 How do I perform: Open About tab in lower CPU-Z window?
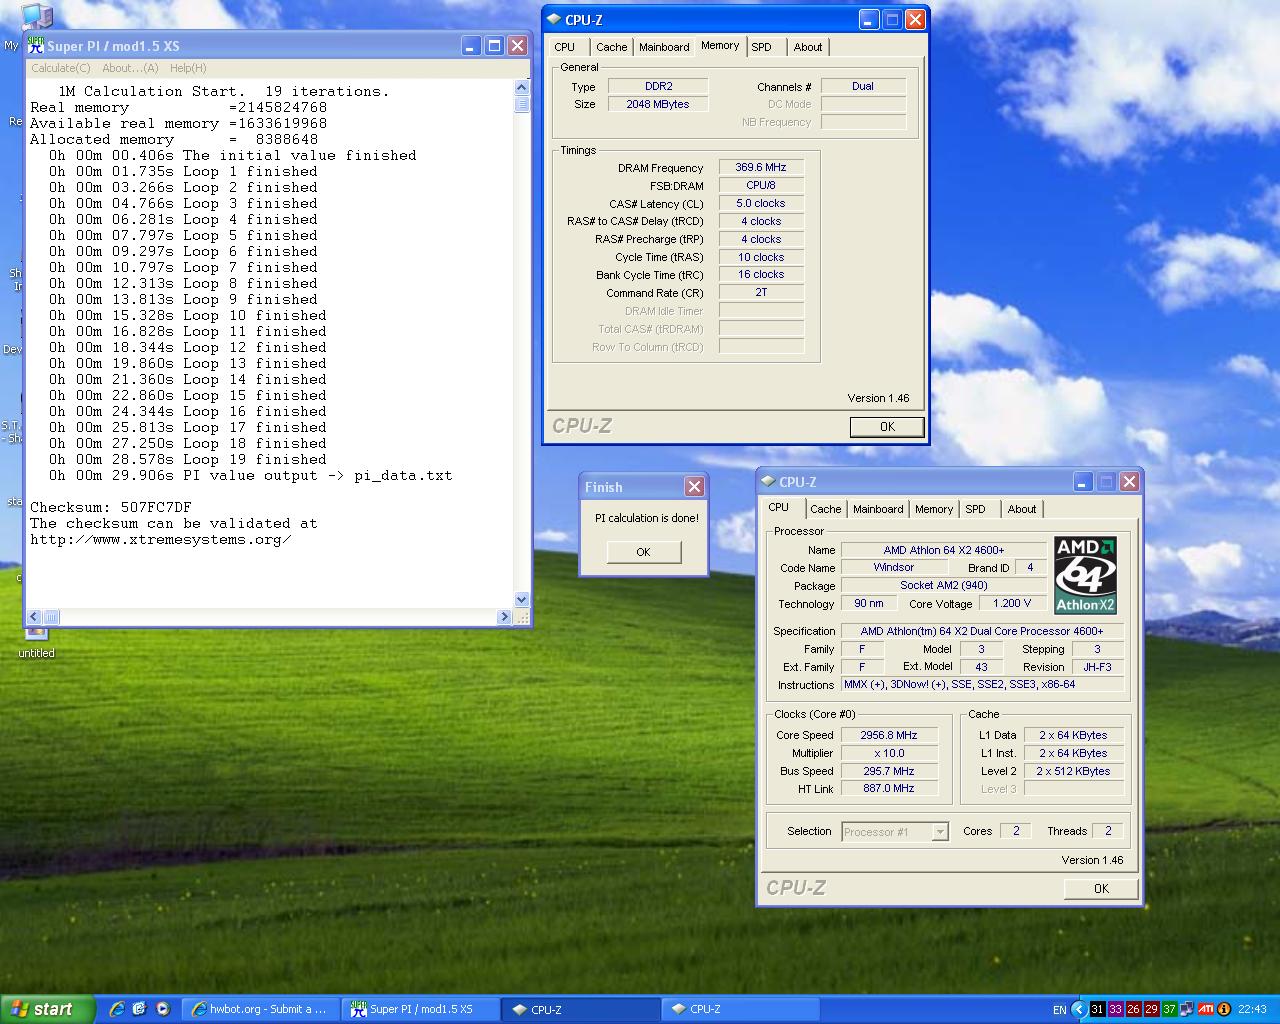1022,509
